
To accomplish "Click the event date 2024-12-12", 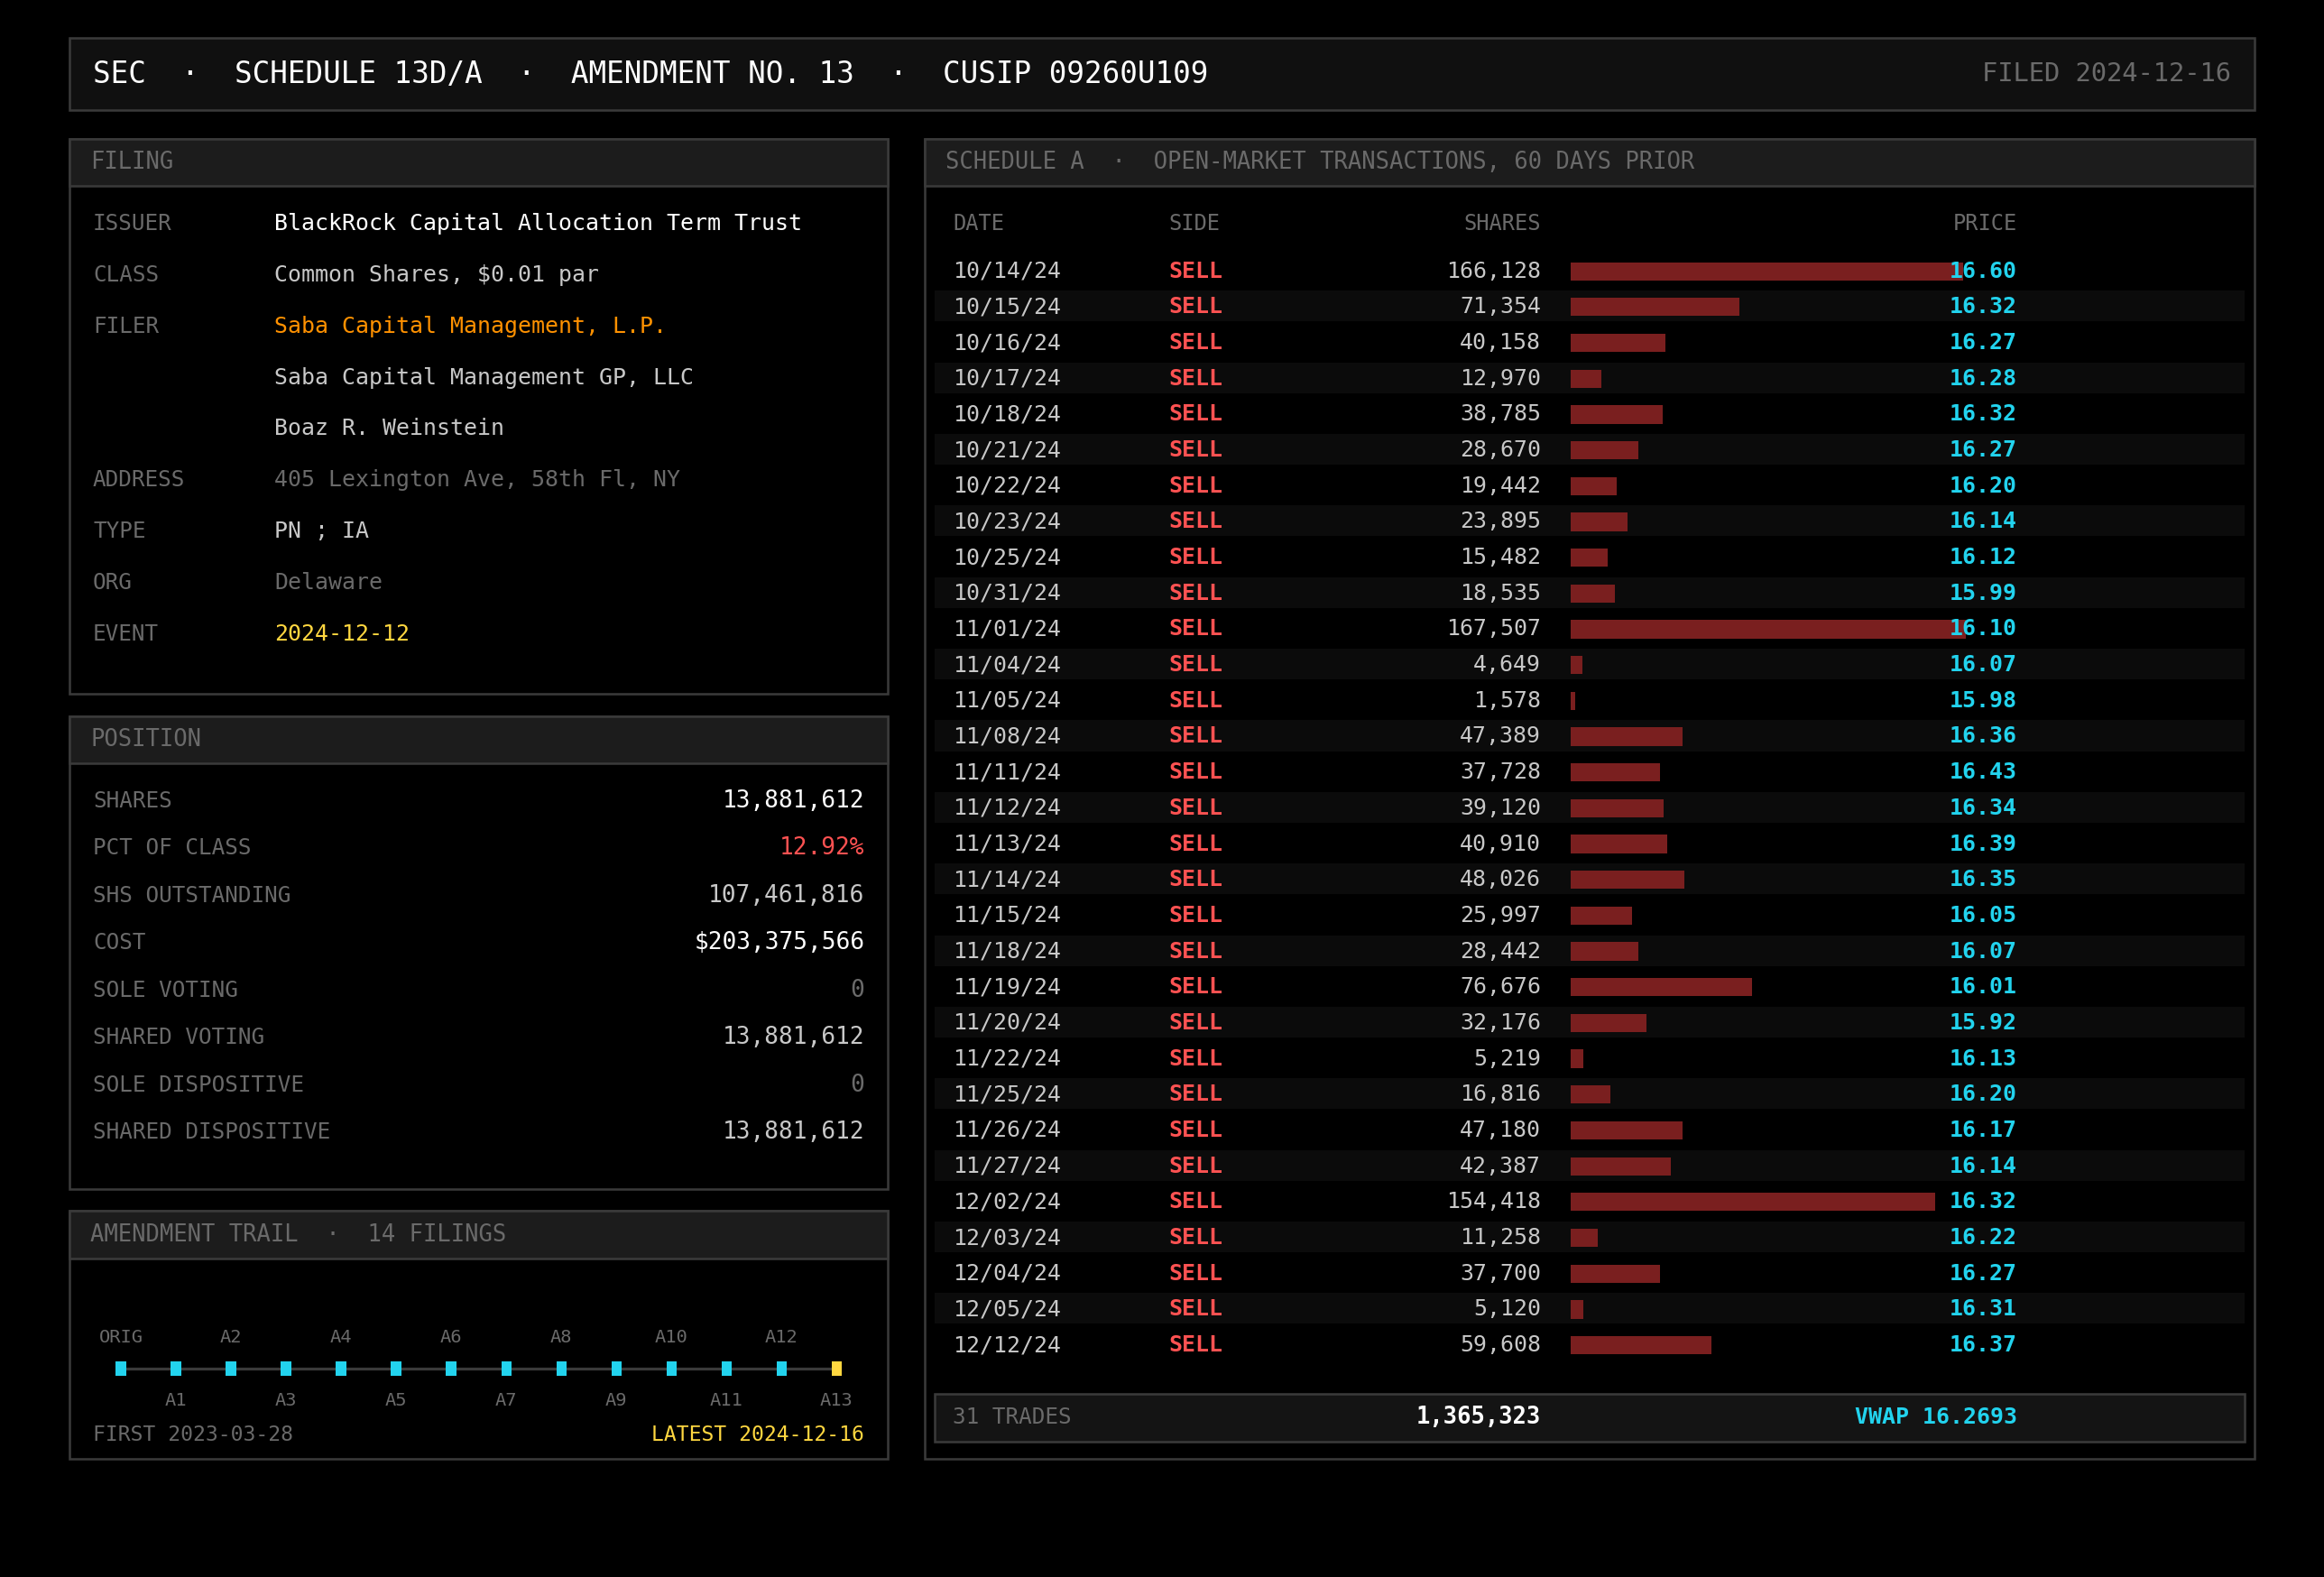I will click(x=342, y=633).
